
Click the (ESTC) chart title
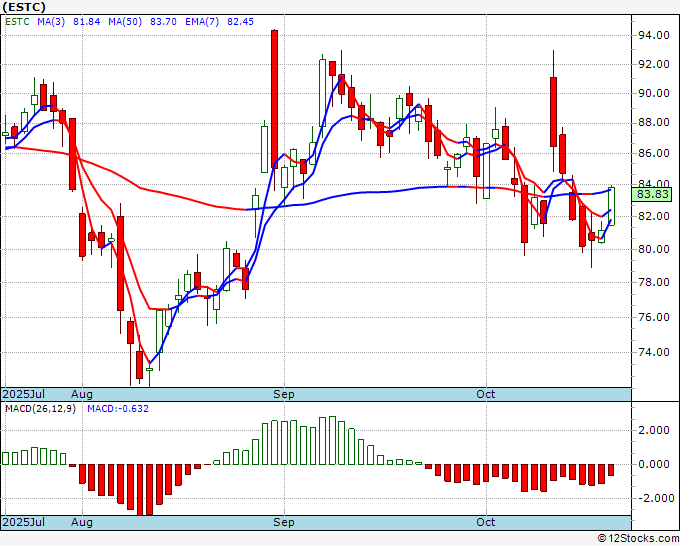(24, 7)
